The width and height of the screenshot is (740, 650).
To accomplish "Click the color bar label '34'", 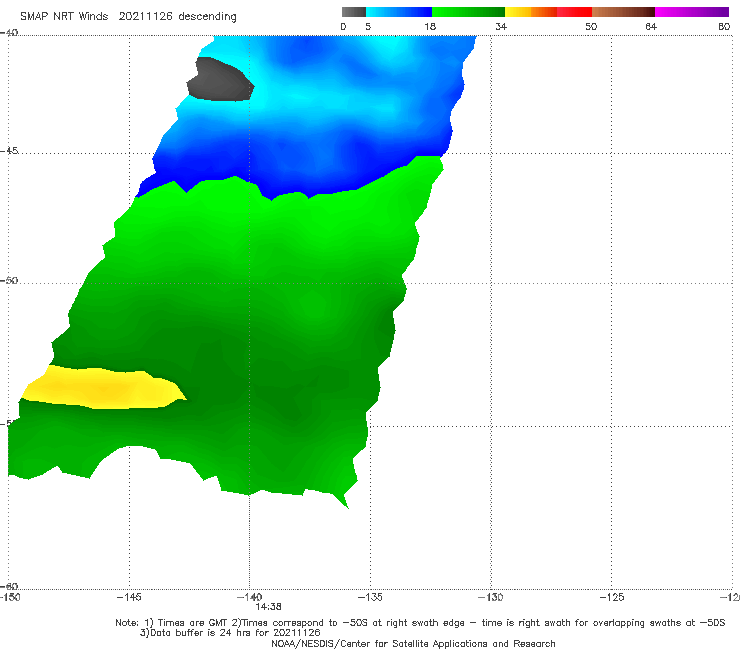I will coord(501,26).
